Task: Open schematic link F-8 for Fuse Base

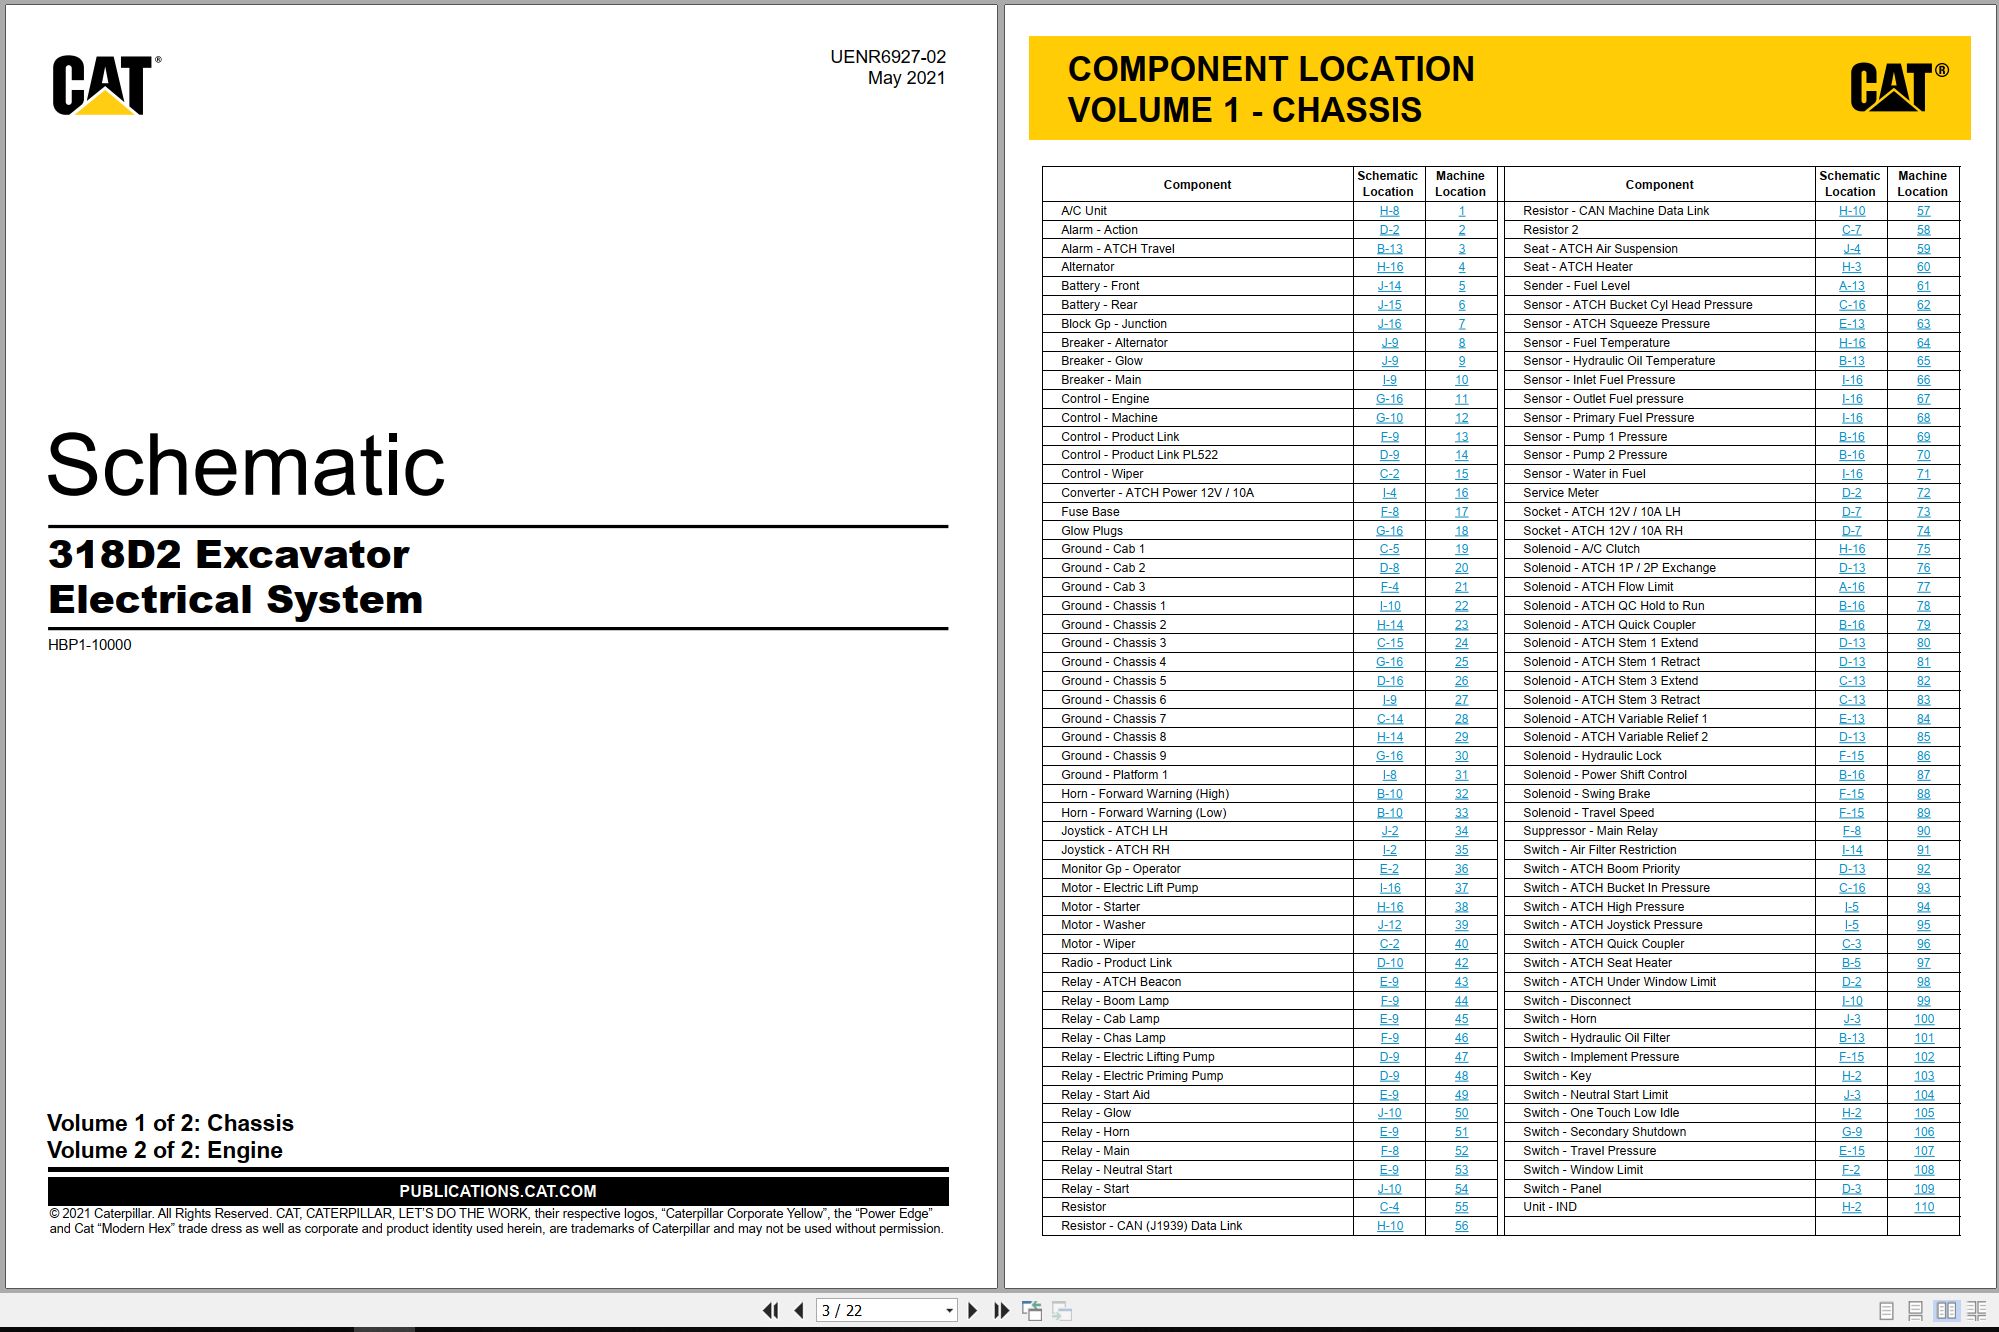Action: tap(1389, 512)
